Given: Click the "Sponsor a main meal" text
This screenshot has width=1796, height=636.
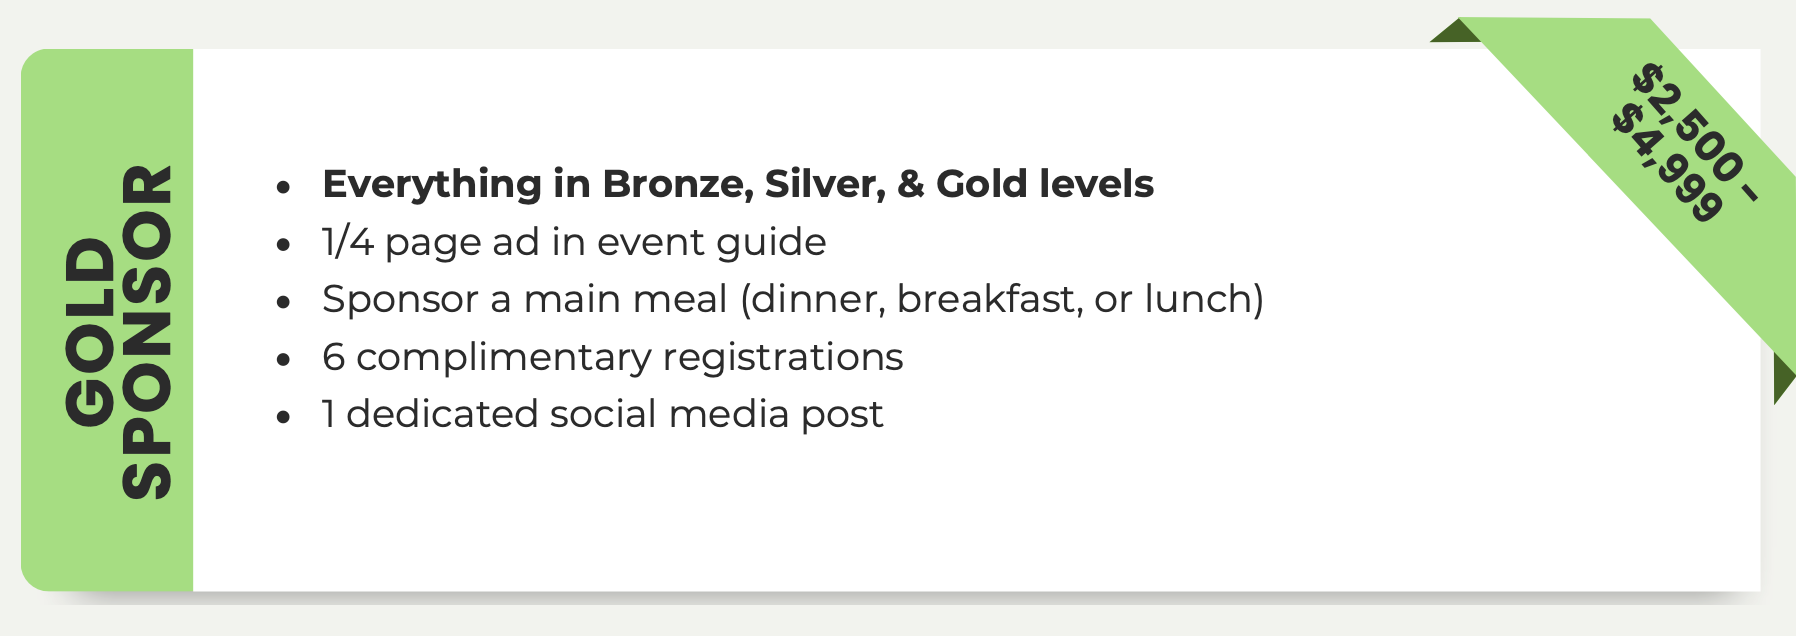Looking at the screenshot, I should click(x=524, y=299).
